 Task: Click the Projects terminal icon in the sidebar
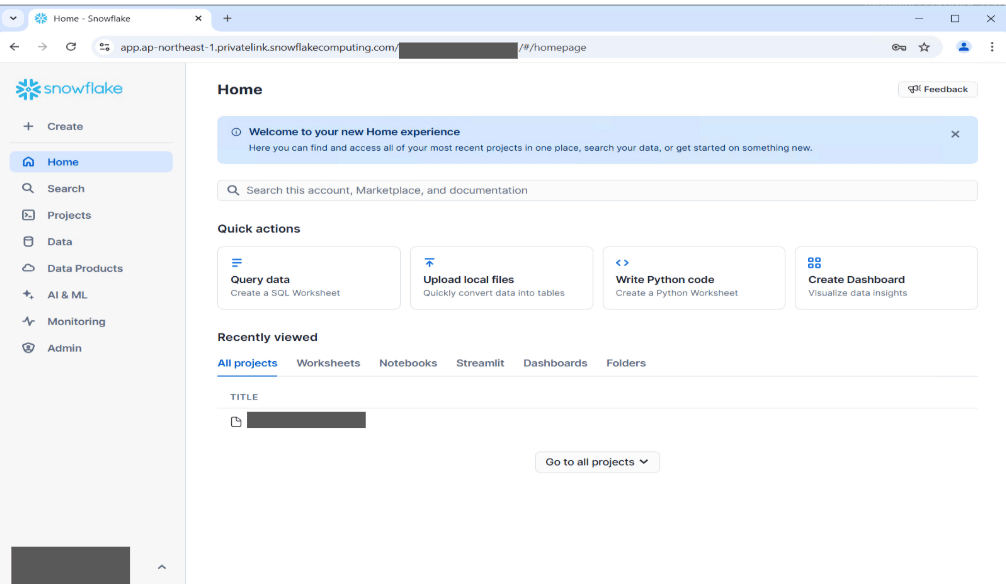click(x=28, y=215)
